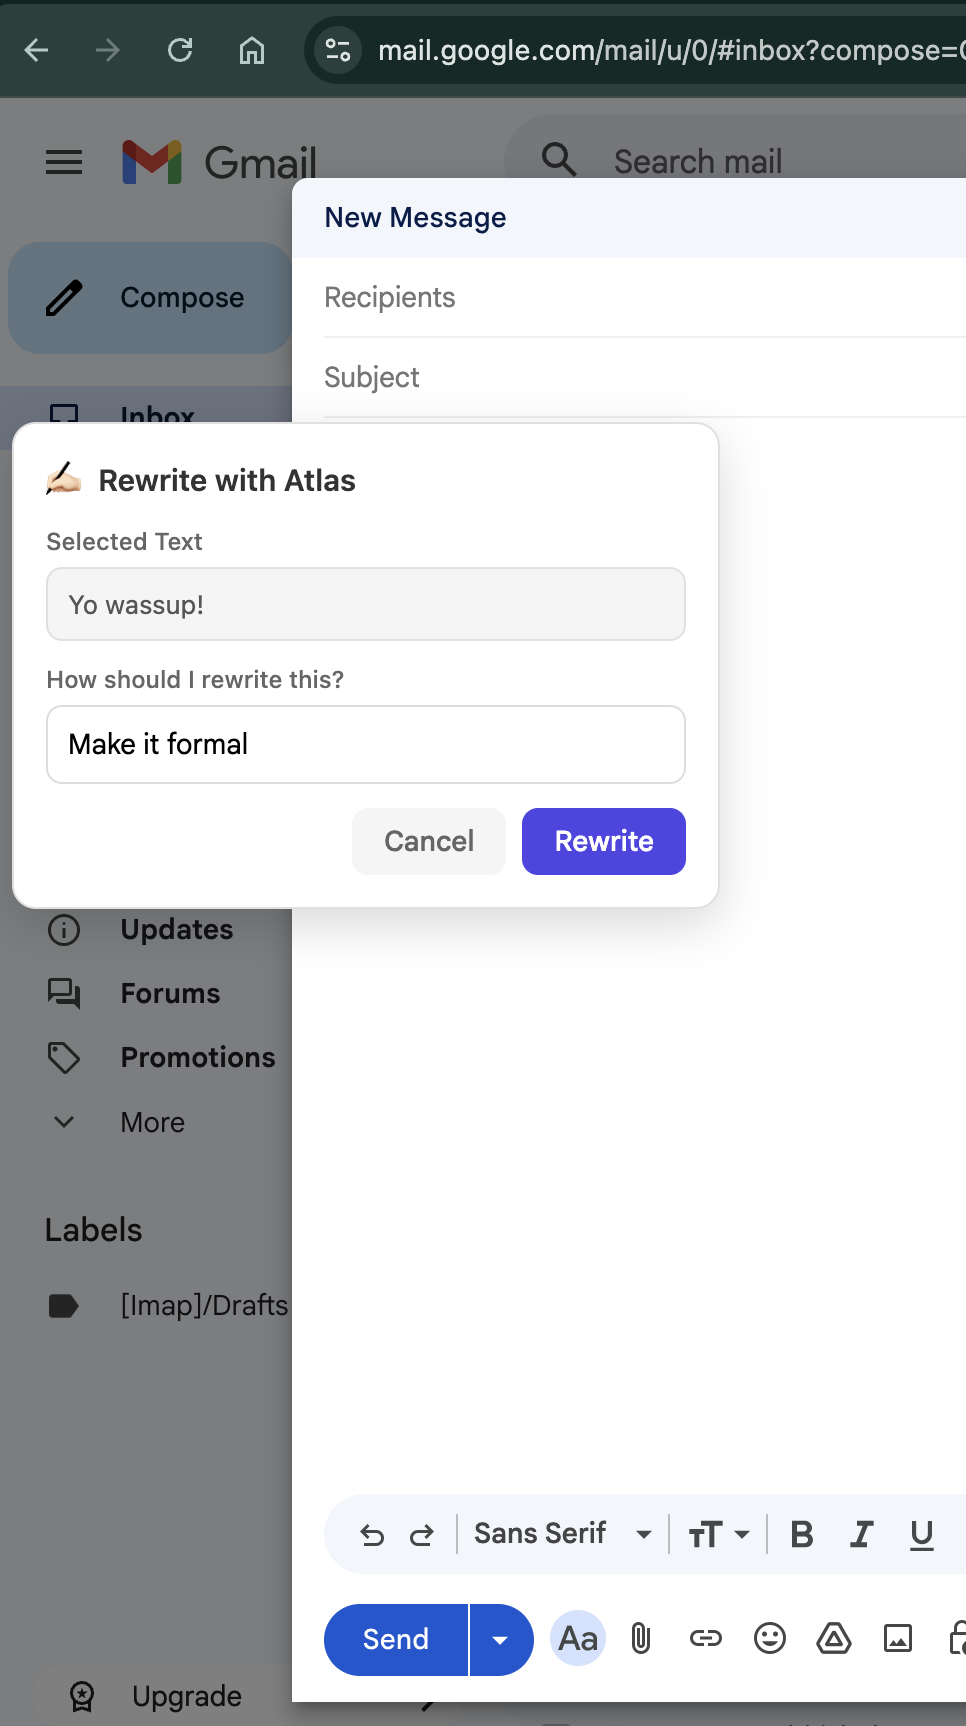
Task: Toggle bold formatting
Action: tap(801, 1534)
